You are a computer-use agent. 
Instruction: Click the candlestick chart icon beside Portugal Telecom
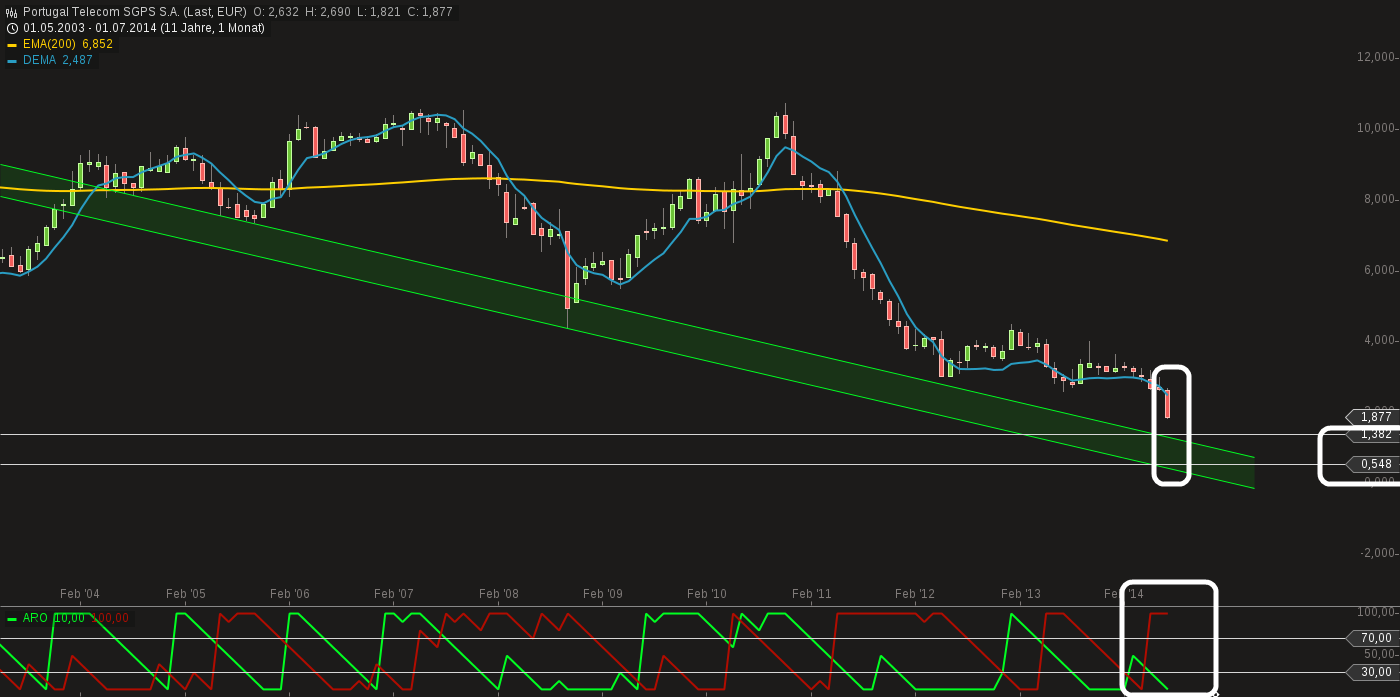tap(9, 11)
